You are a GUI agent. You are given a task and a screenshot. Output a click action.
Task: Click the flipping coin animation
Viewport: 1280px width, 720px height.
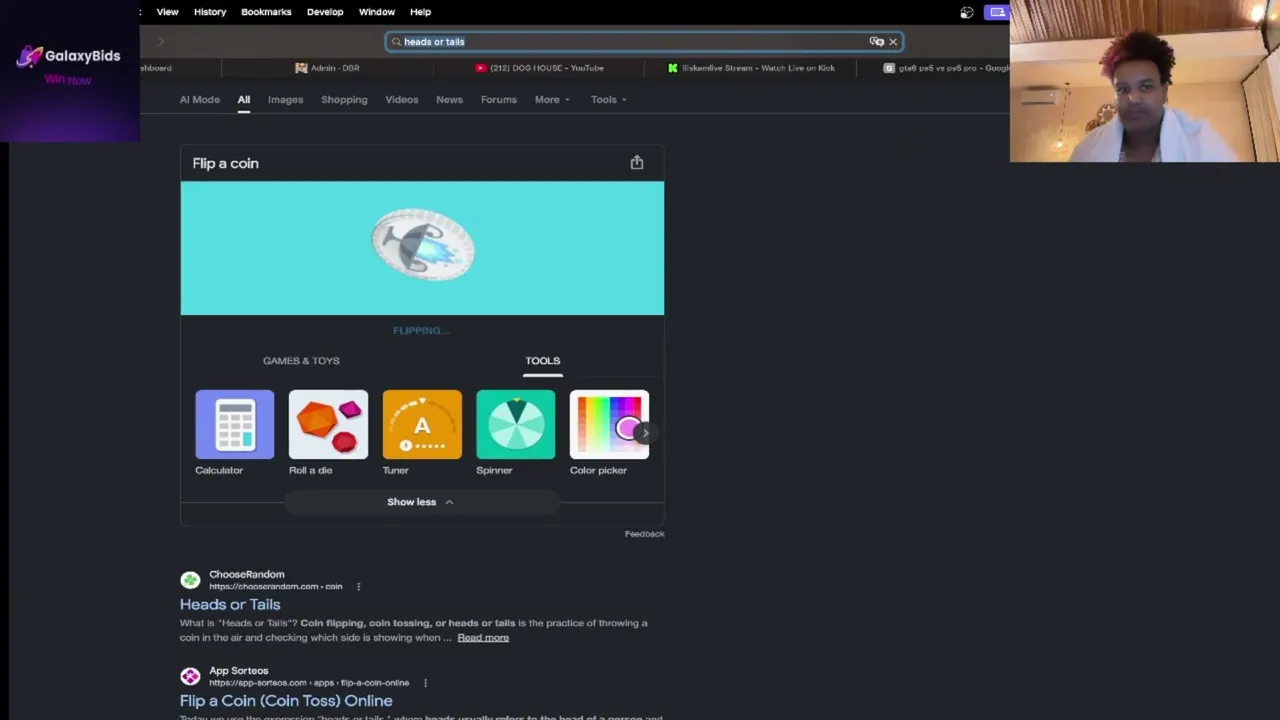click(x=423, y=245)
